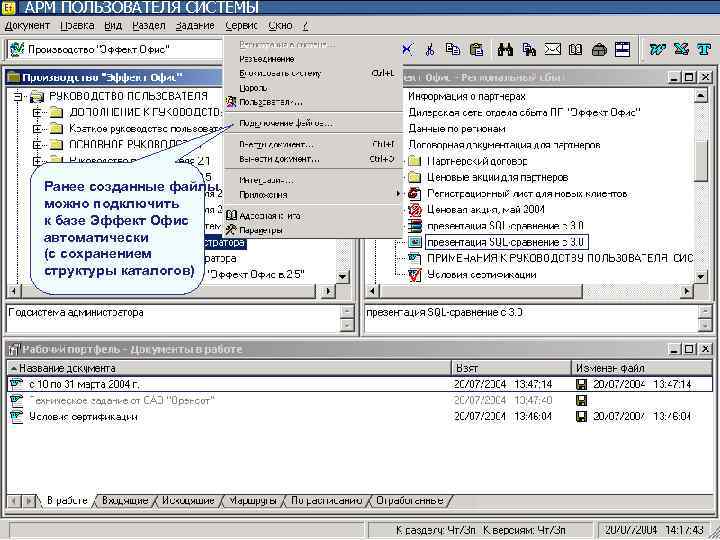Click the Ценовая акция, май 2004 document icon
Viewport: 720px width, 540px height.
pyautogui.click(x=415, y=210)
